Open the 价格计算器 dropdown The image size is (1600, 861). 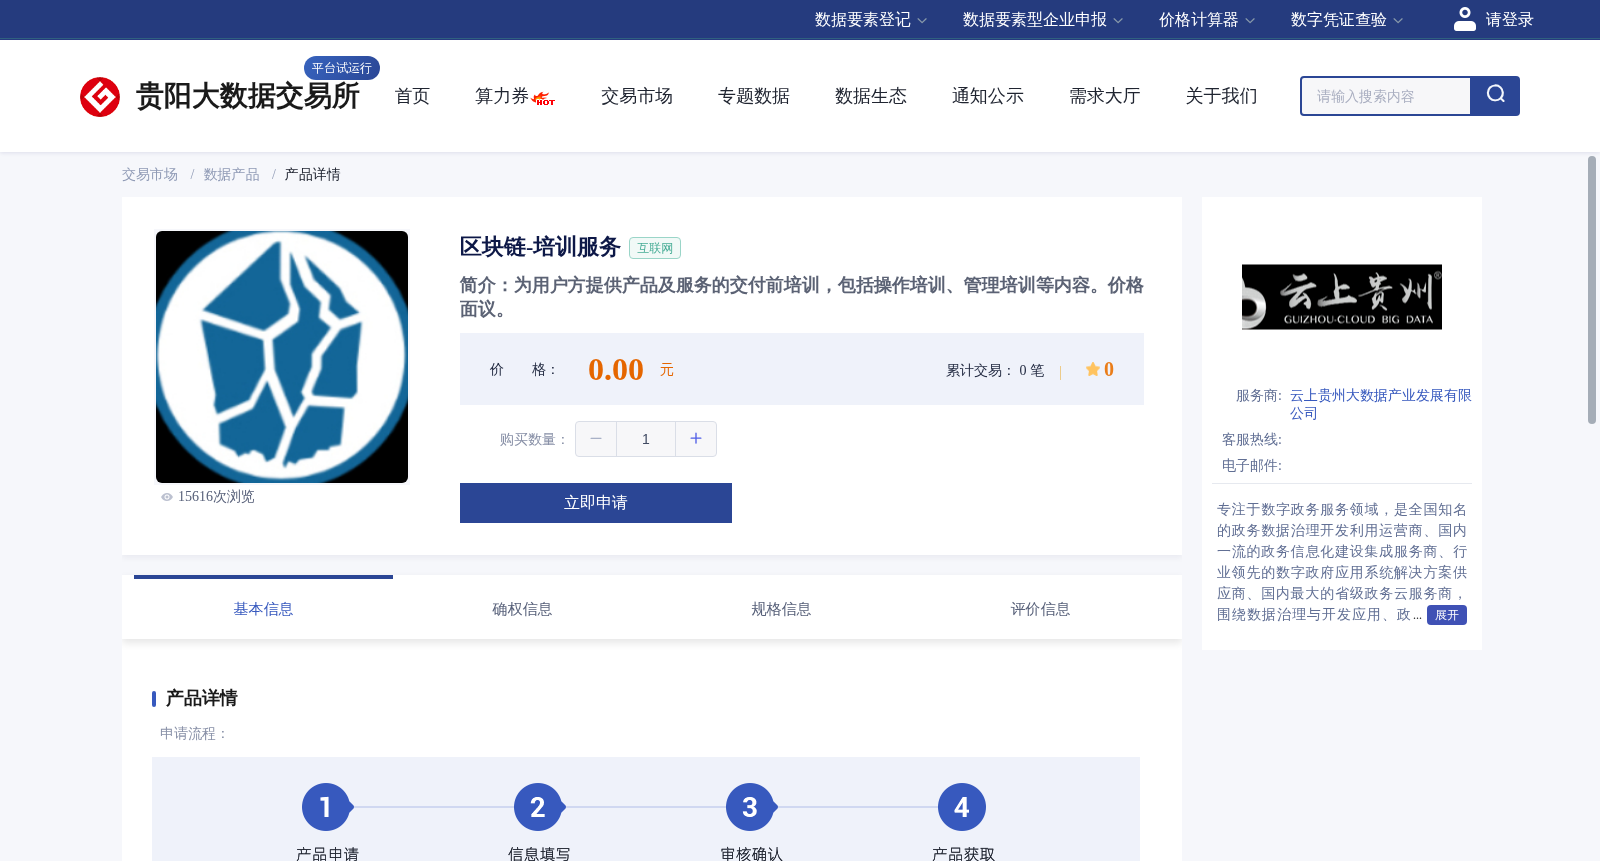(x=1207, y=20)
